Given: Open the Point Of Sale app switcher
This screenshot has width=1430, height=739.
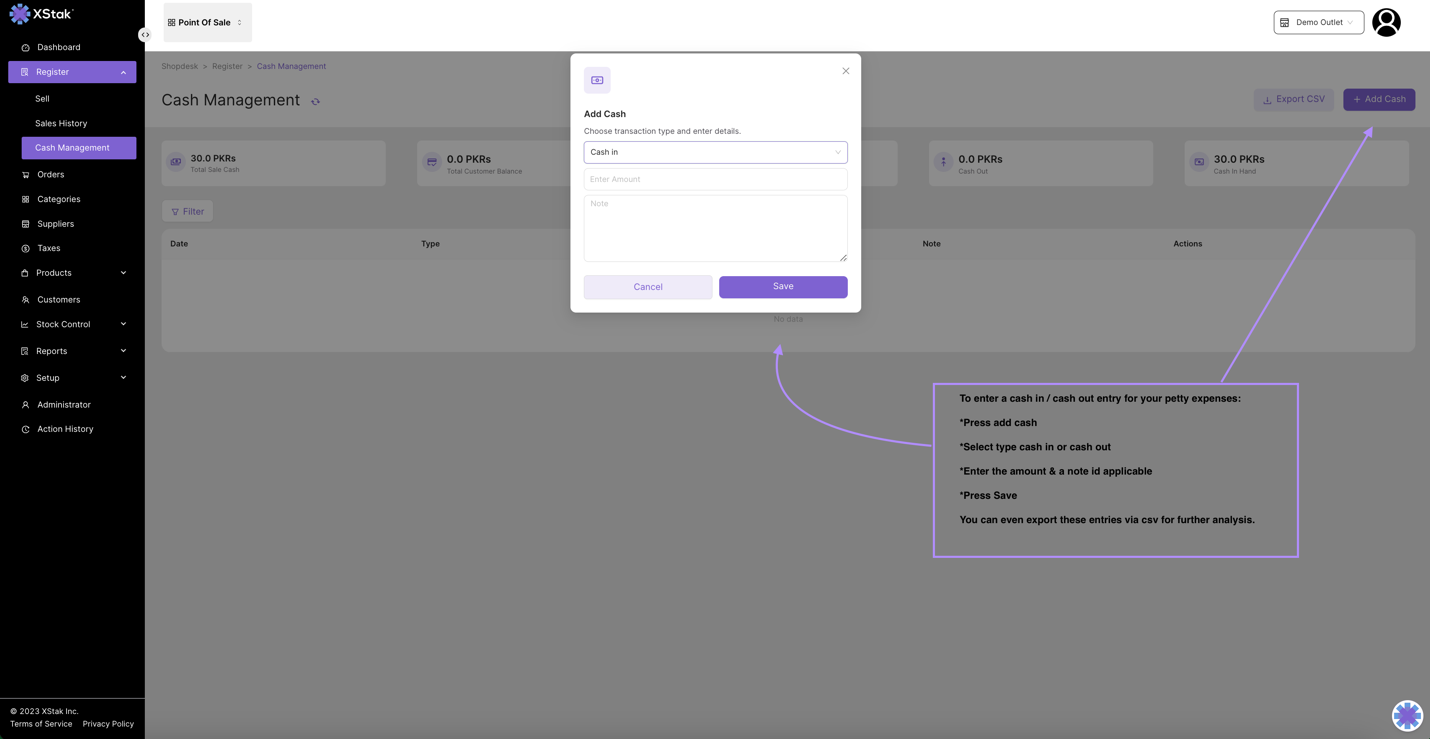Looking at the screenshot, I should pyautogui.click(x=207, y=22).
